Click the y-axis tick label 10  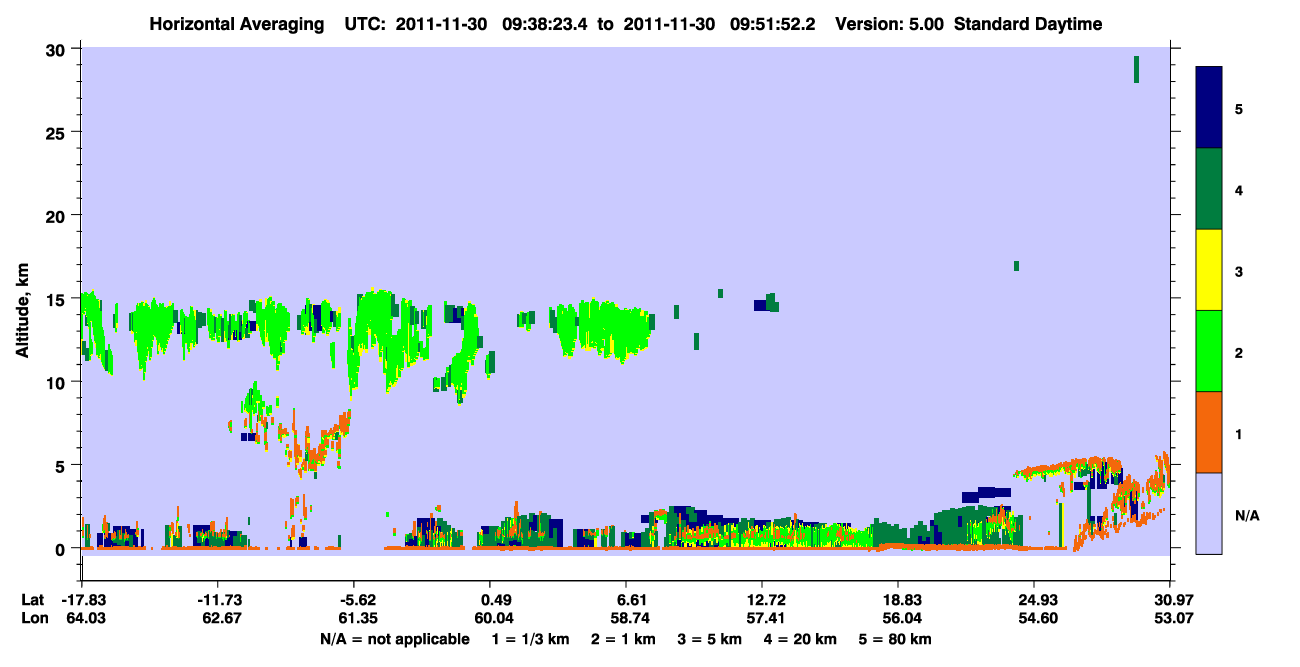point(57,382)
